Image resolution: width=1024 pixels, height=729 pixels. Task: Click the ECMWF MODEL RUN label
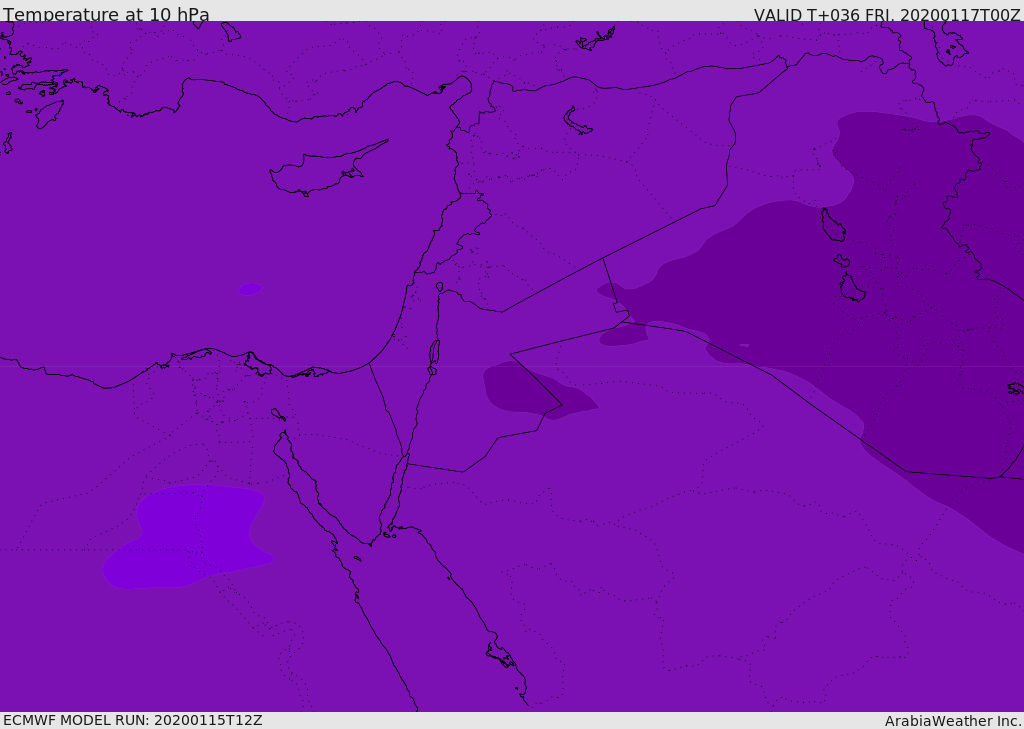(x=132, y=720)
